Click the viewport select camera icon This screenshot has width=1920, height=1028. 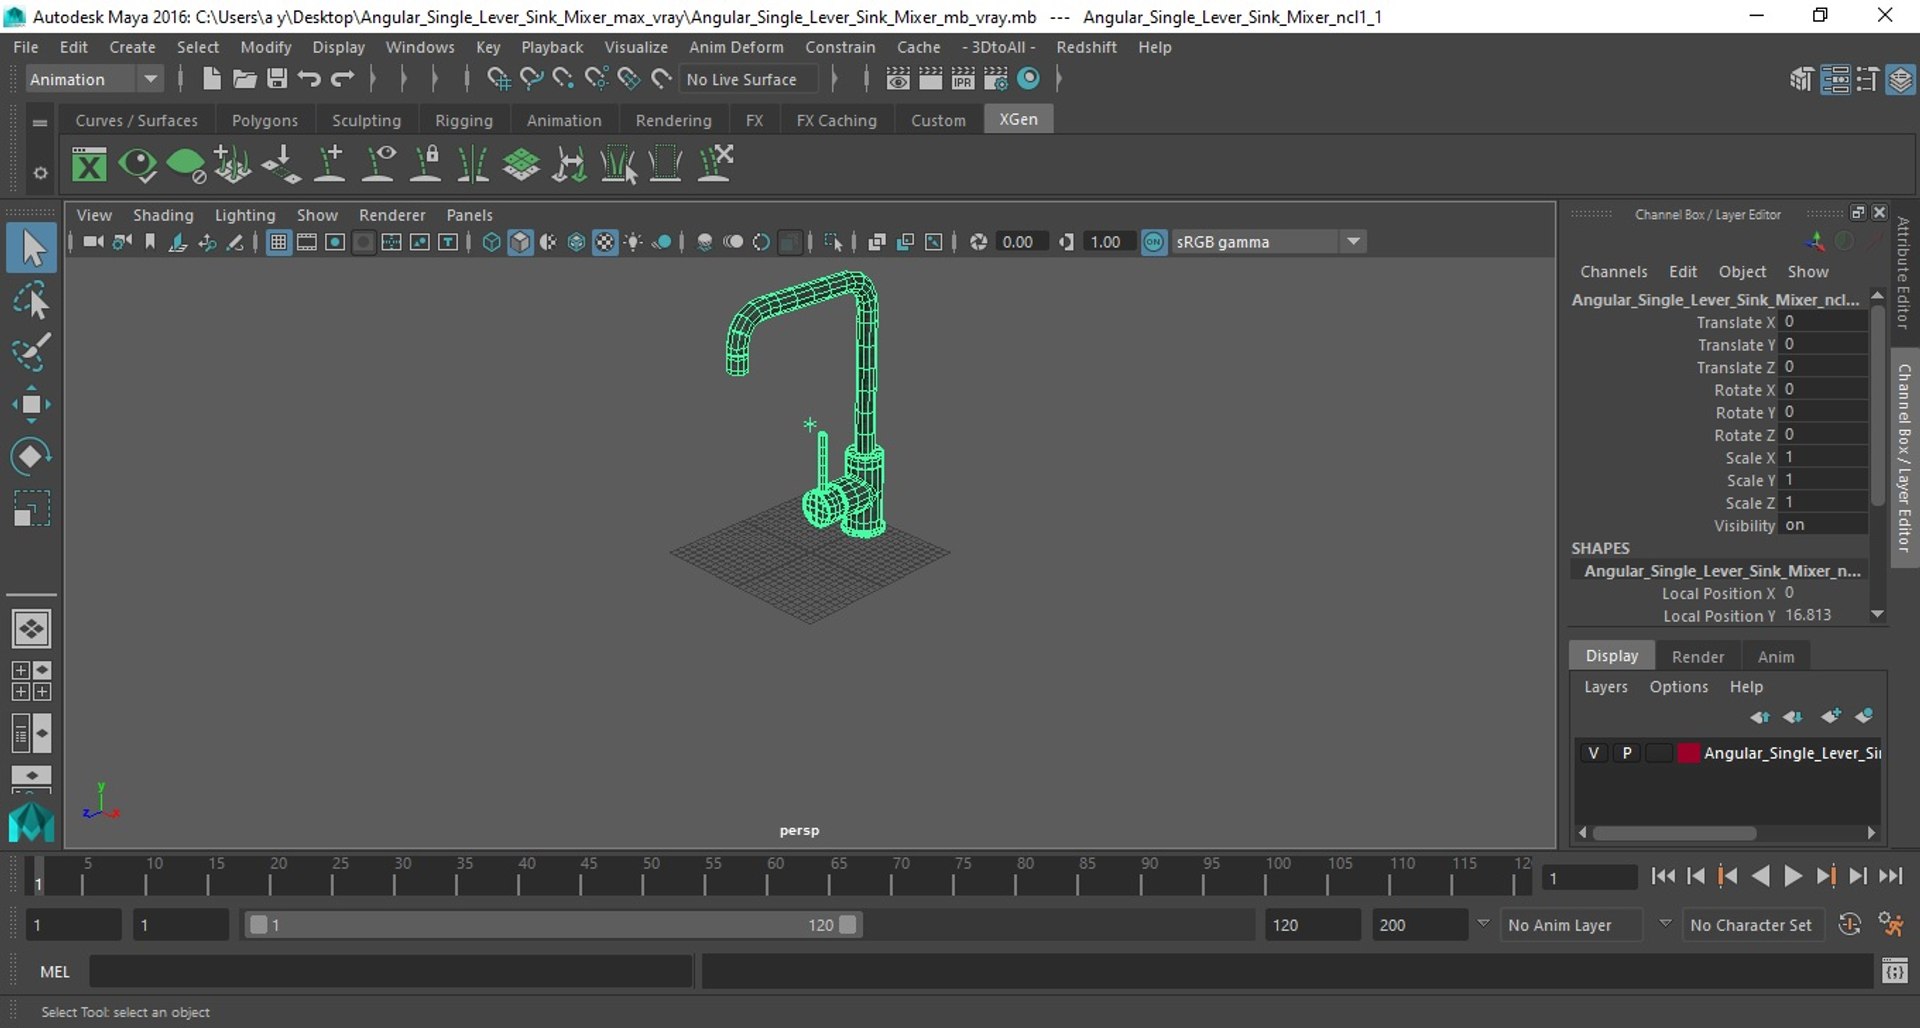coord(93,242)
